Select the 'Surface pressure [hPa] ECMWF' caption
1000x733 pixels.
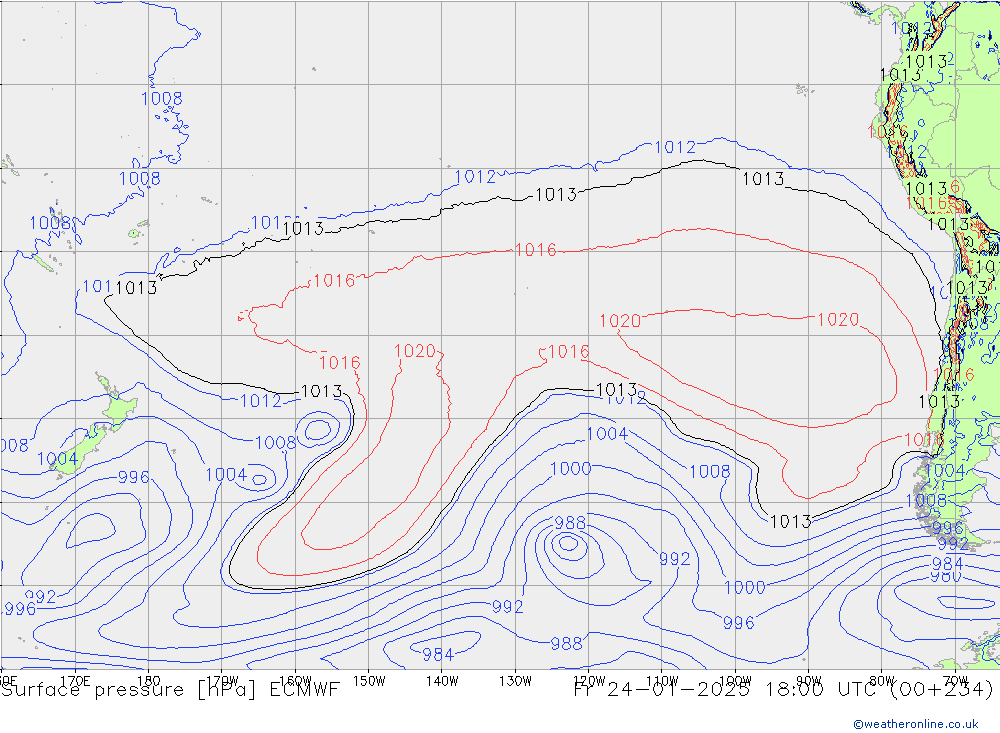170,690
